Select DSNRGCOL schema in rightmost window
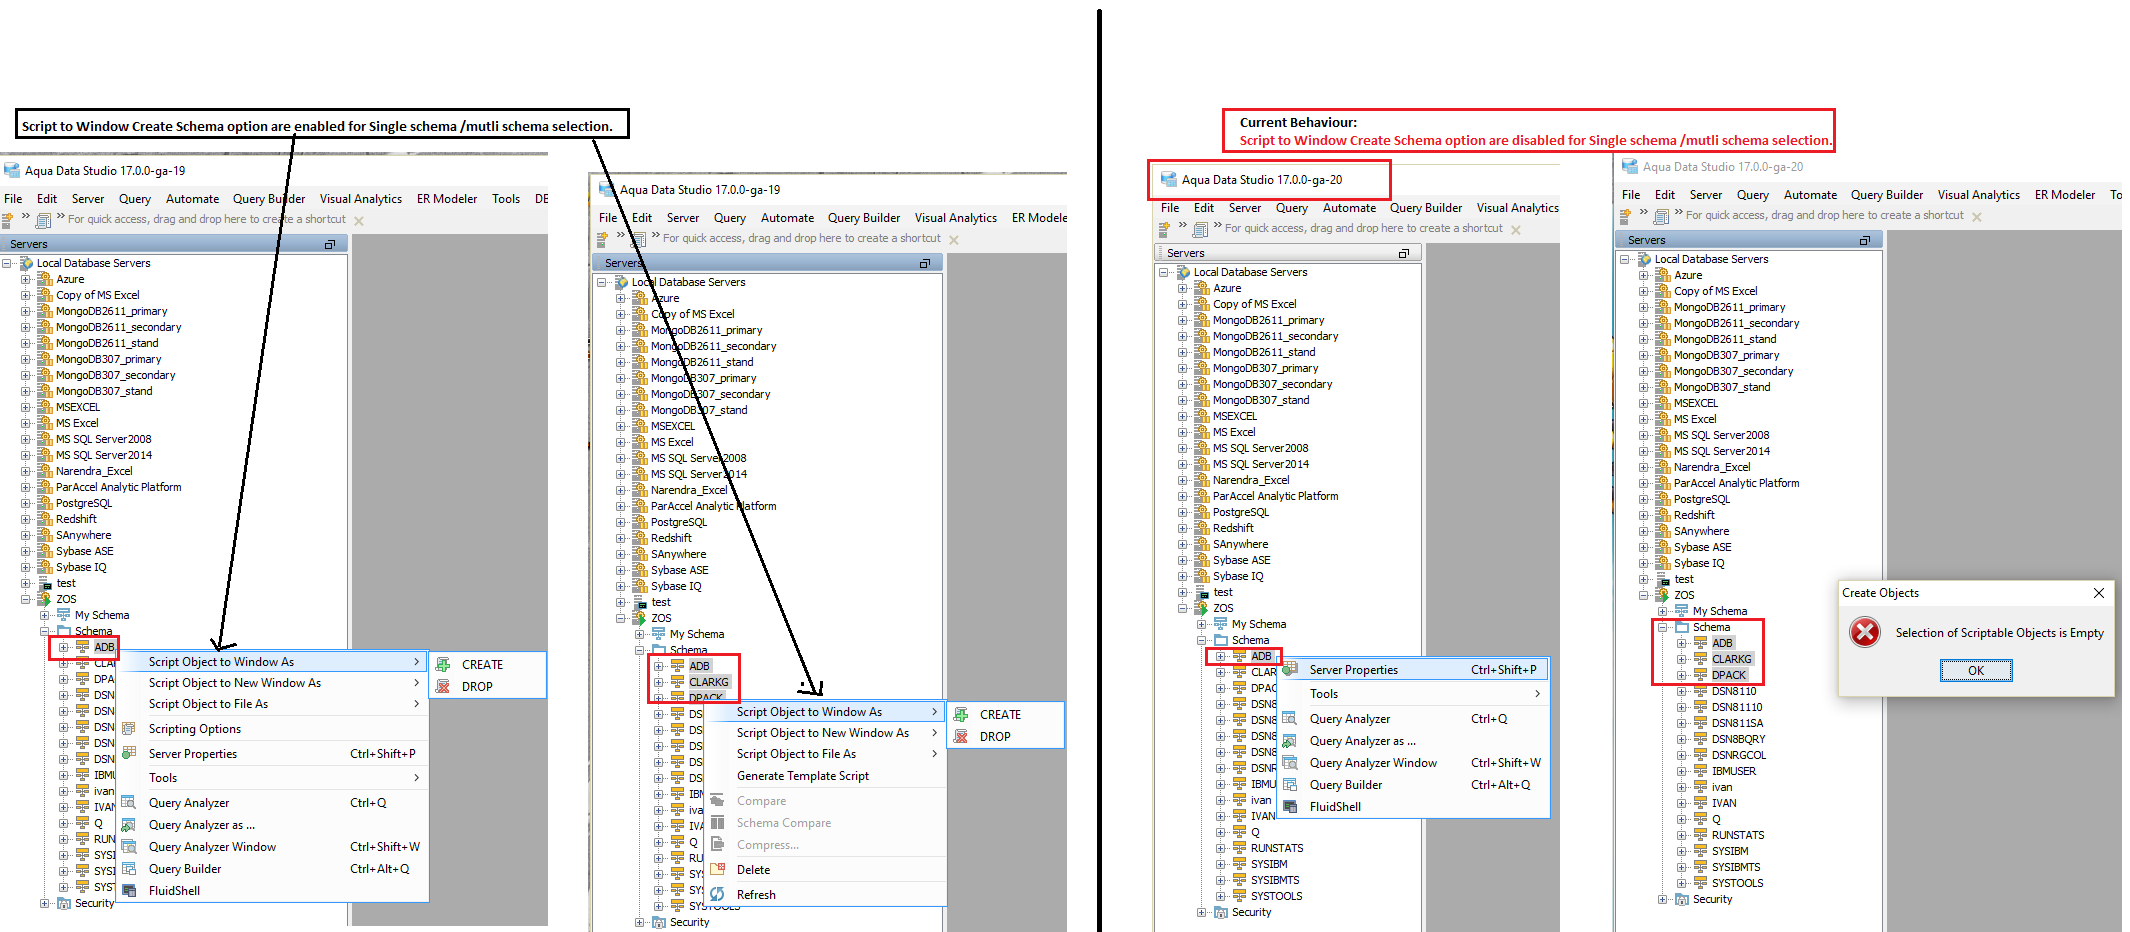Viewport: 2130px width, 932px height. click(1739, 755)
